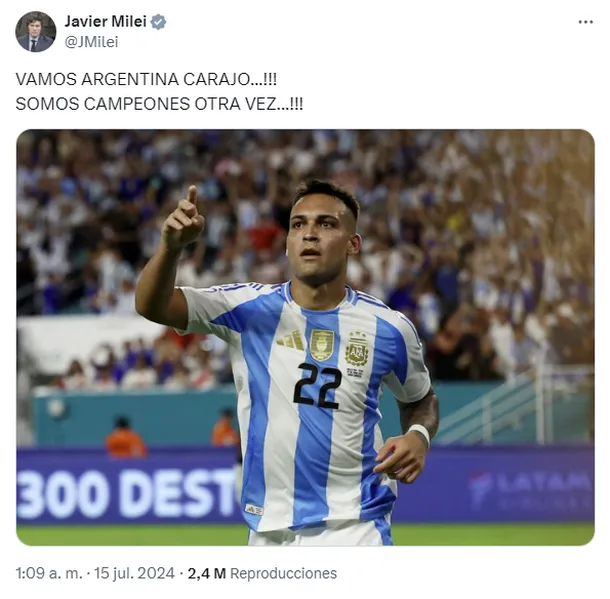Click the gold champions badge at the jersey's center
This screenshot has height=599, width=610.
(322, 345)
